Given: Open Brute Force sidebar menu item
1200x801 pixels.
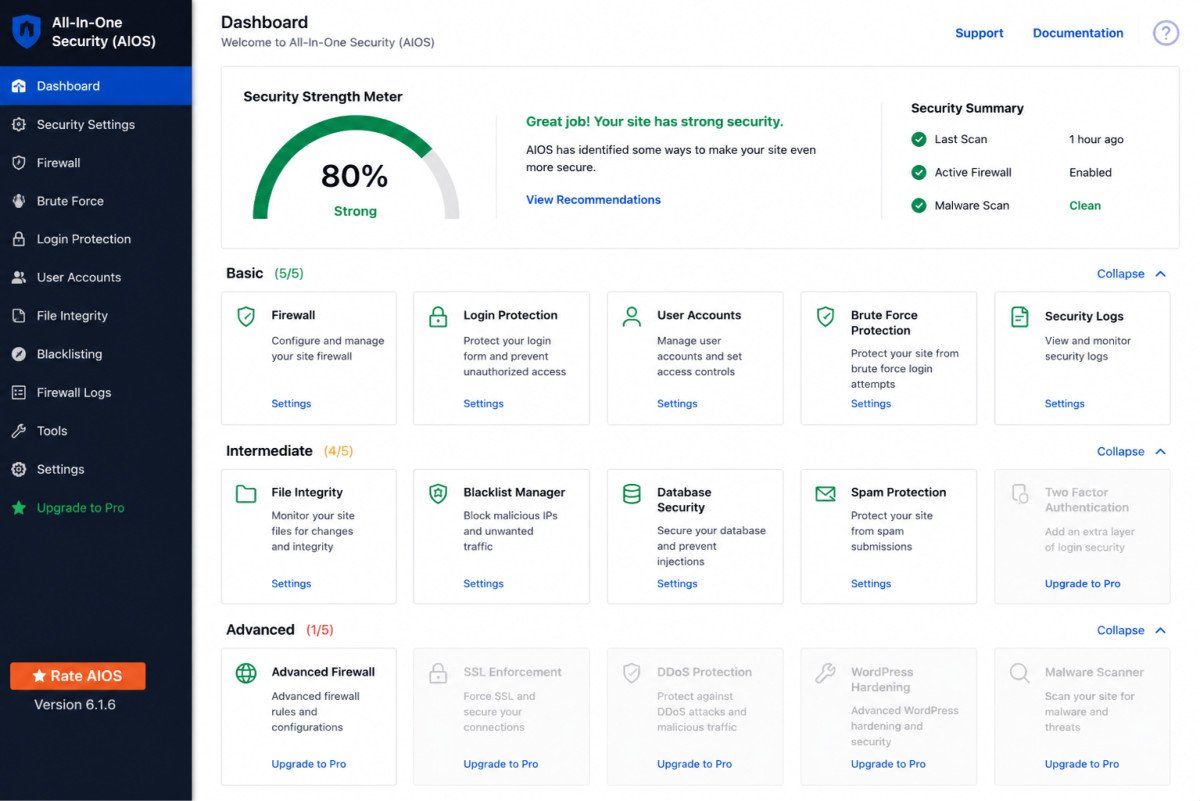Looking at the screenshot, I should pos(96,201).
